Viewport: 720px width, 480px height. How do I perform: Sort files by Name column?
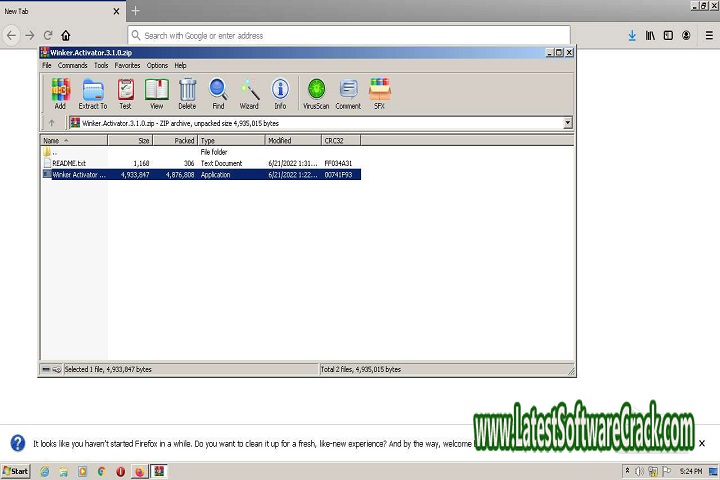[x=74, y=141]
